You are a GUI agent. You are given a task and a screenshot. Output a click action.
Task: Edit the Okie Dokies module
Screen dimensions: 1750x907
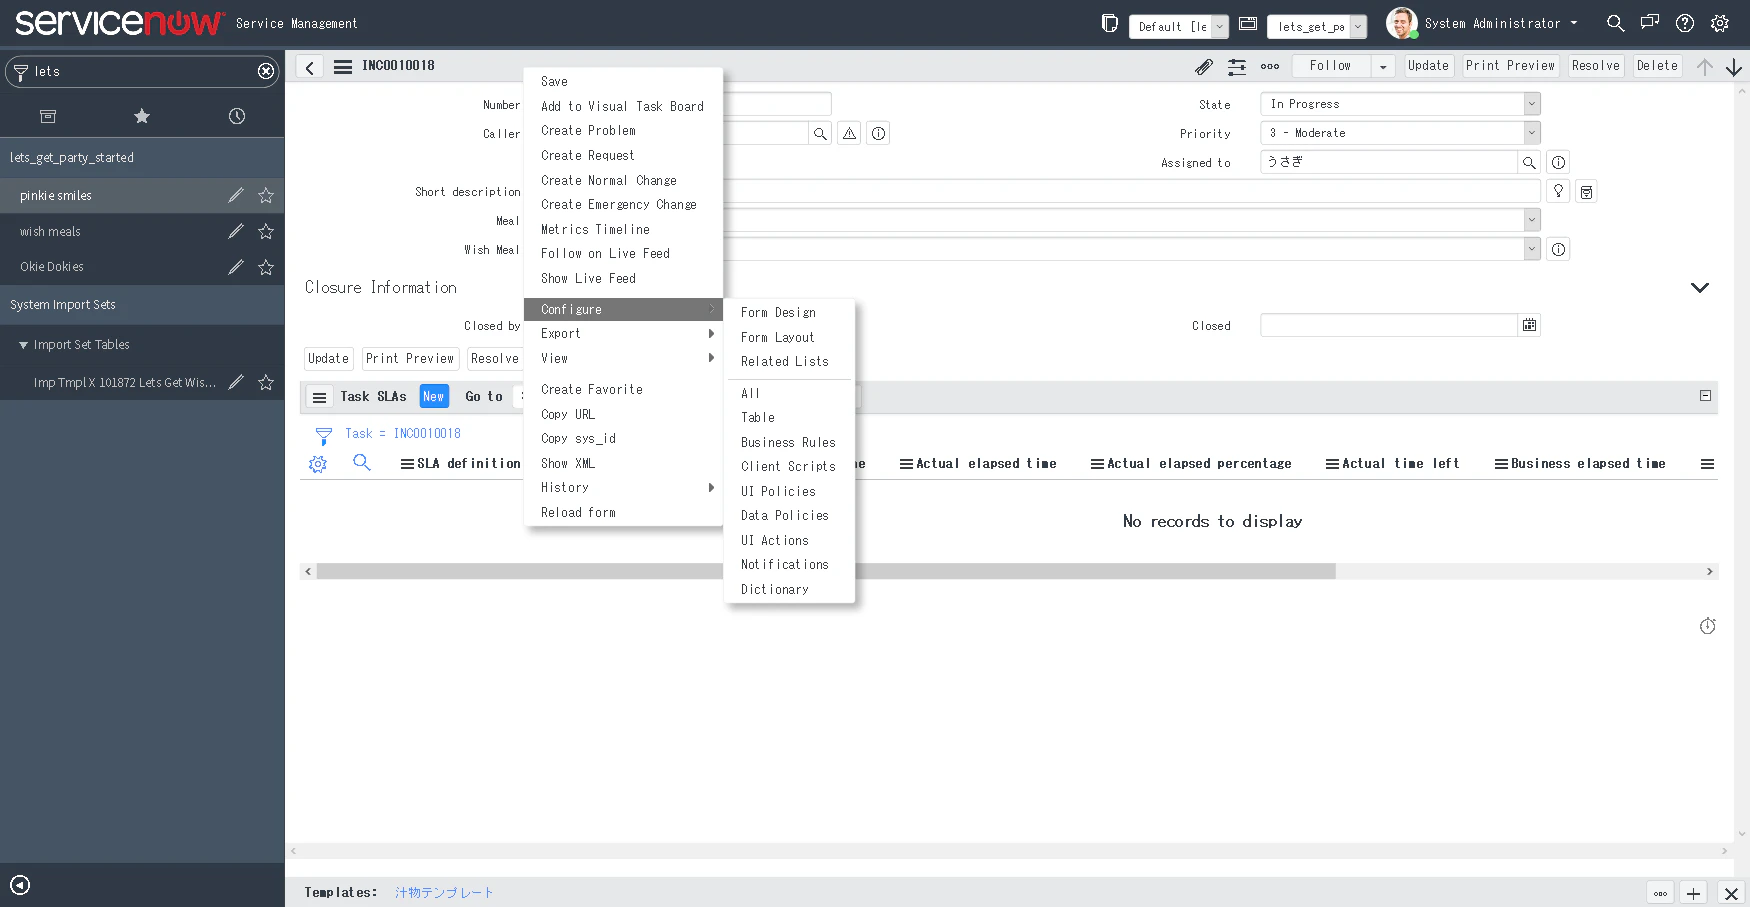[236, 267]
